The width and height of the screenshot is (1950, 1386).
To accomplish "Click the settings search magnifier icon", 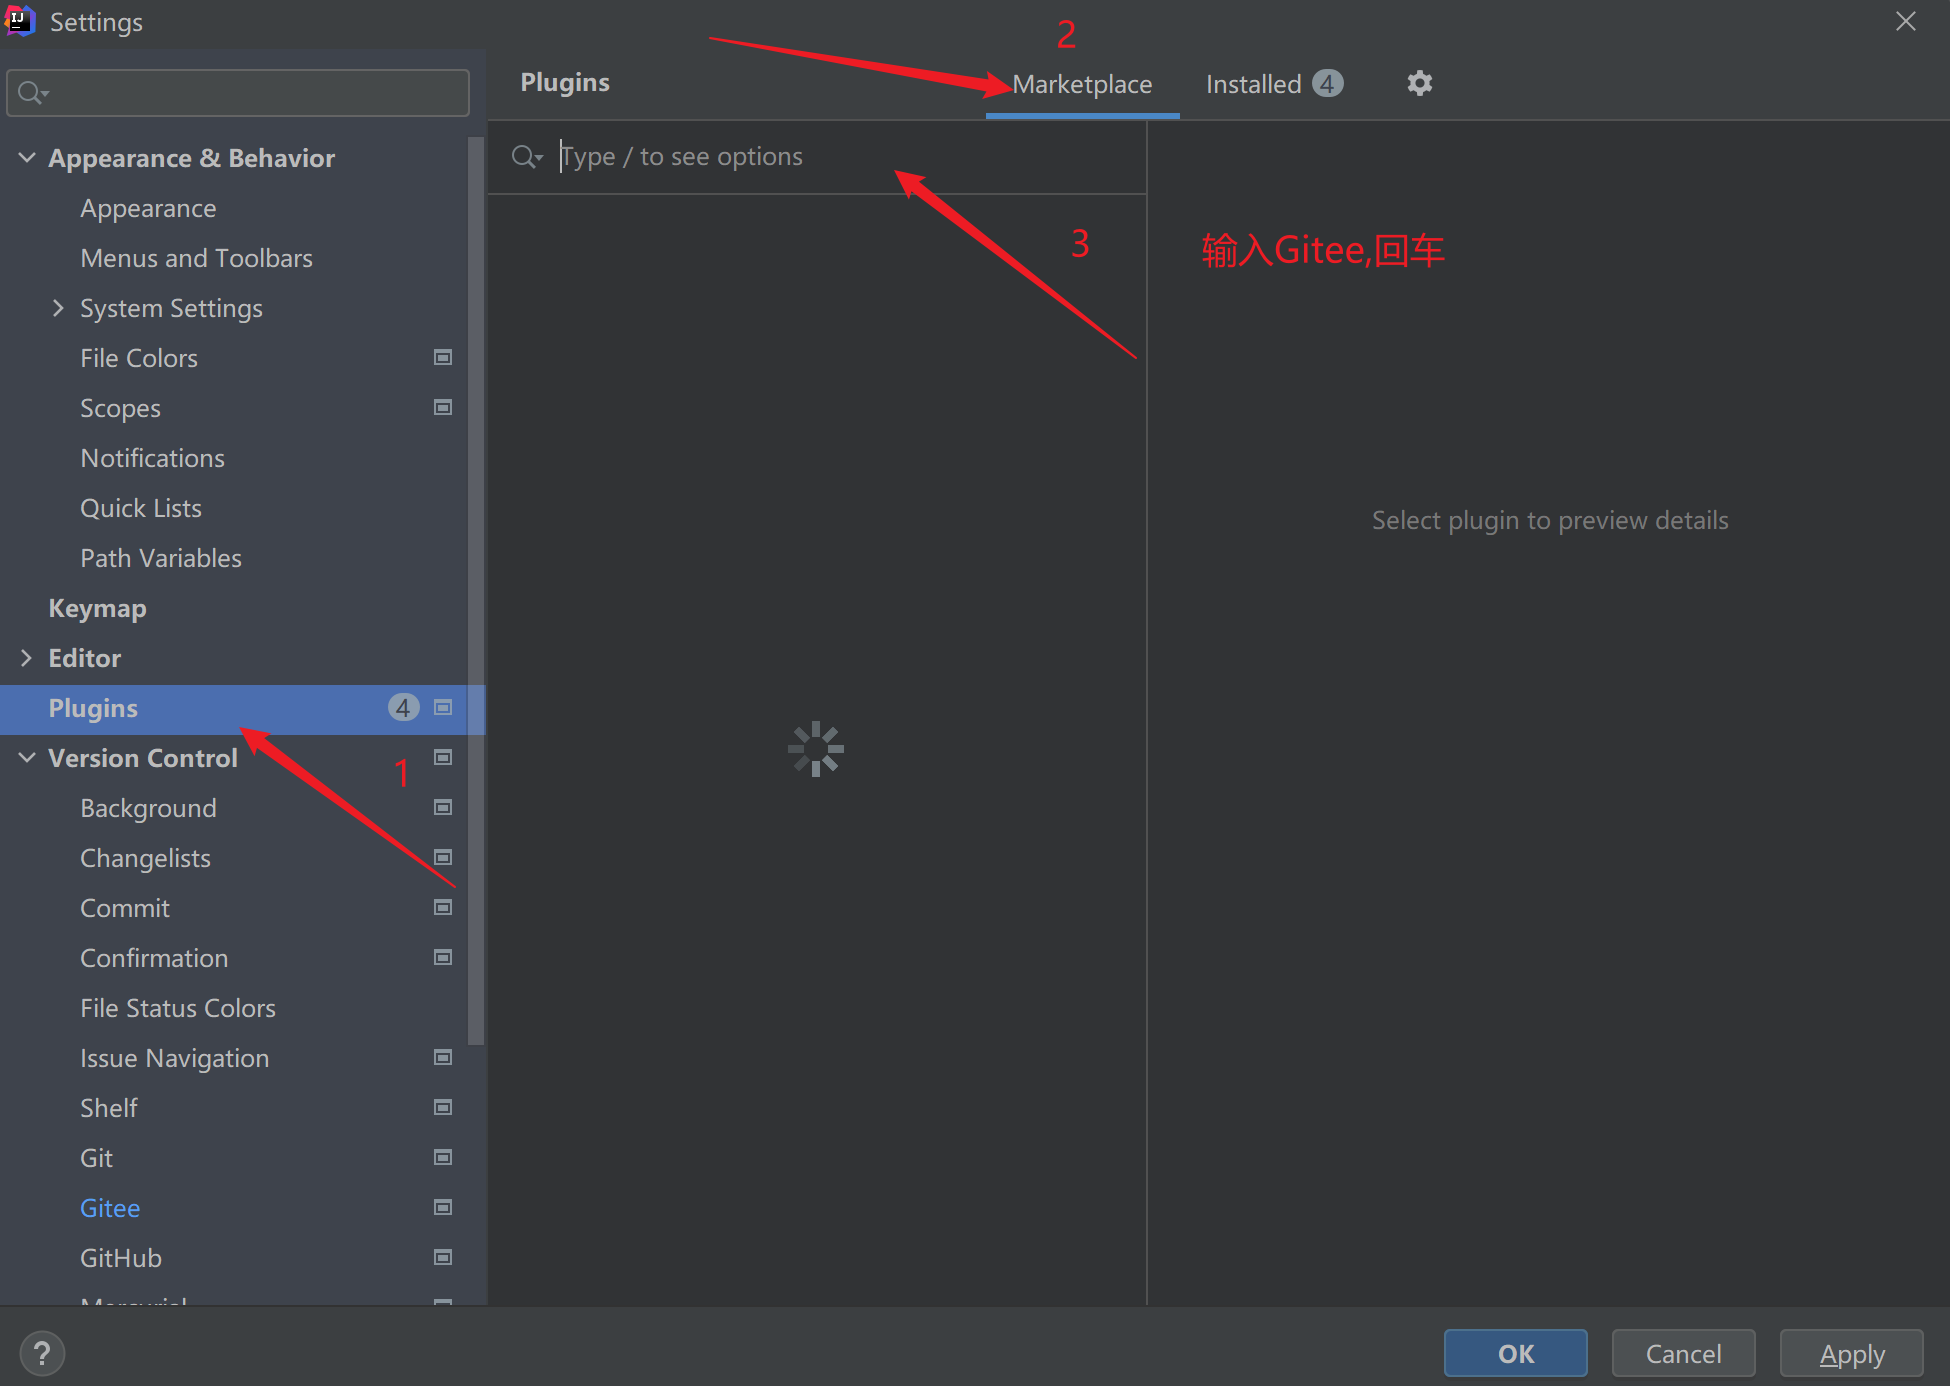I will pos(33,93).
